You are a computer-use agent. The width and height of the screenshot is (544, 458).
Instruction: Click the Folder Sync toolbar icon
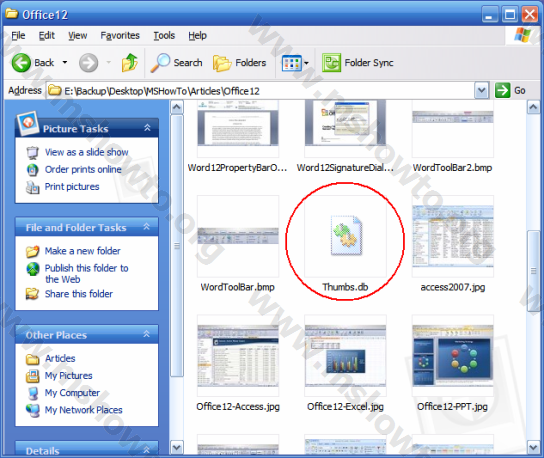click(x=331, y=63)
